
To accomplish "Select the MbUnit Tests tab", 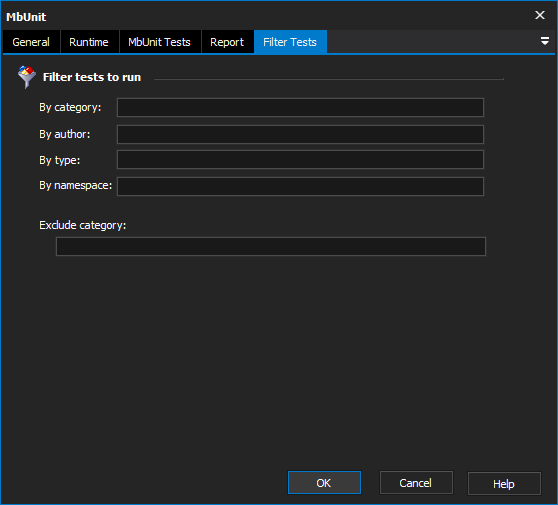I will (x=159, y=42).
